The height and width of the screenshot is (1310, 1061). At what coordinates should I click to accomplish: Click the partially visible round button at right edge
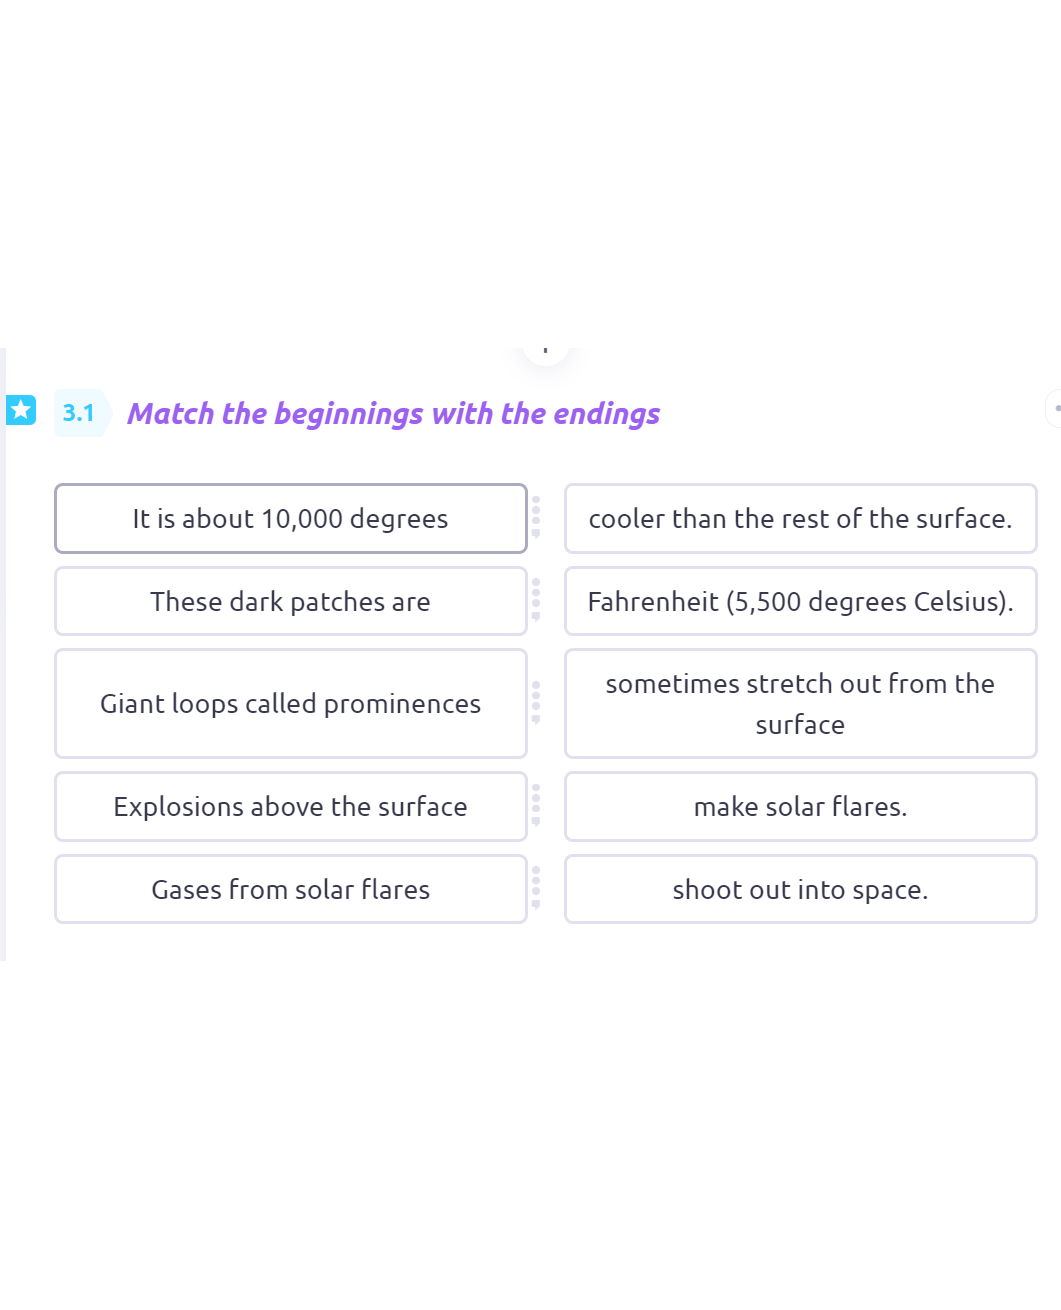(1053, 408)
